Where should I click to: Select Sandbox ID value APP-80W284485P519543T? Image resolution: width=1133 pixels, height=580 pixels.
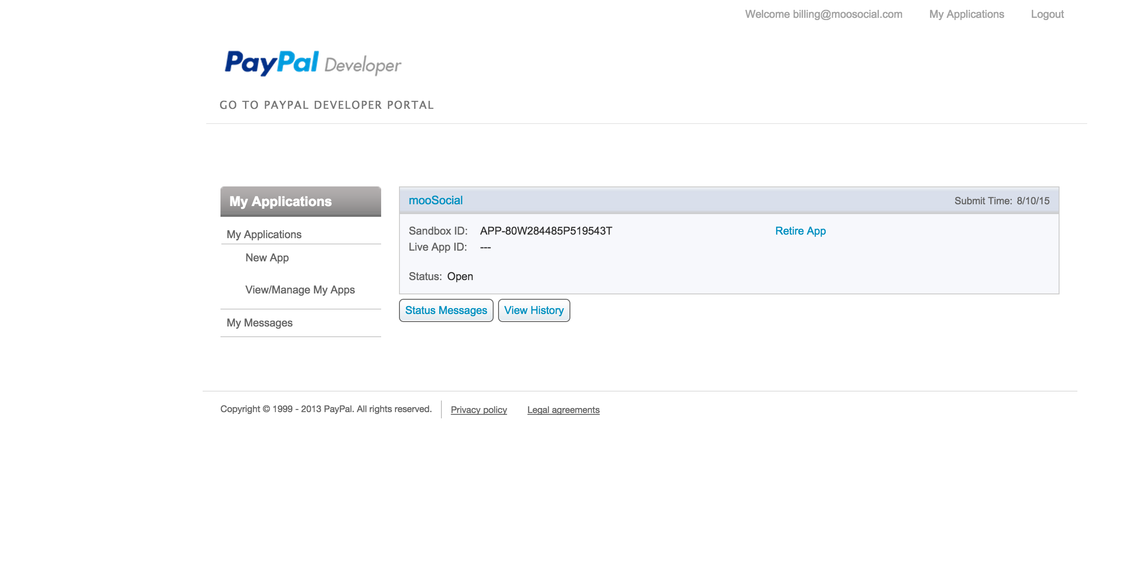pyautogui.click(x=546, y=231)
